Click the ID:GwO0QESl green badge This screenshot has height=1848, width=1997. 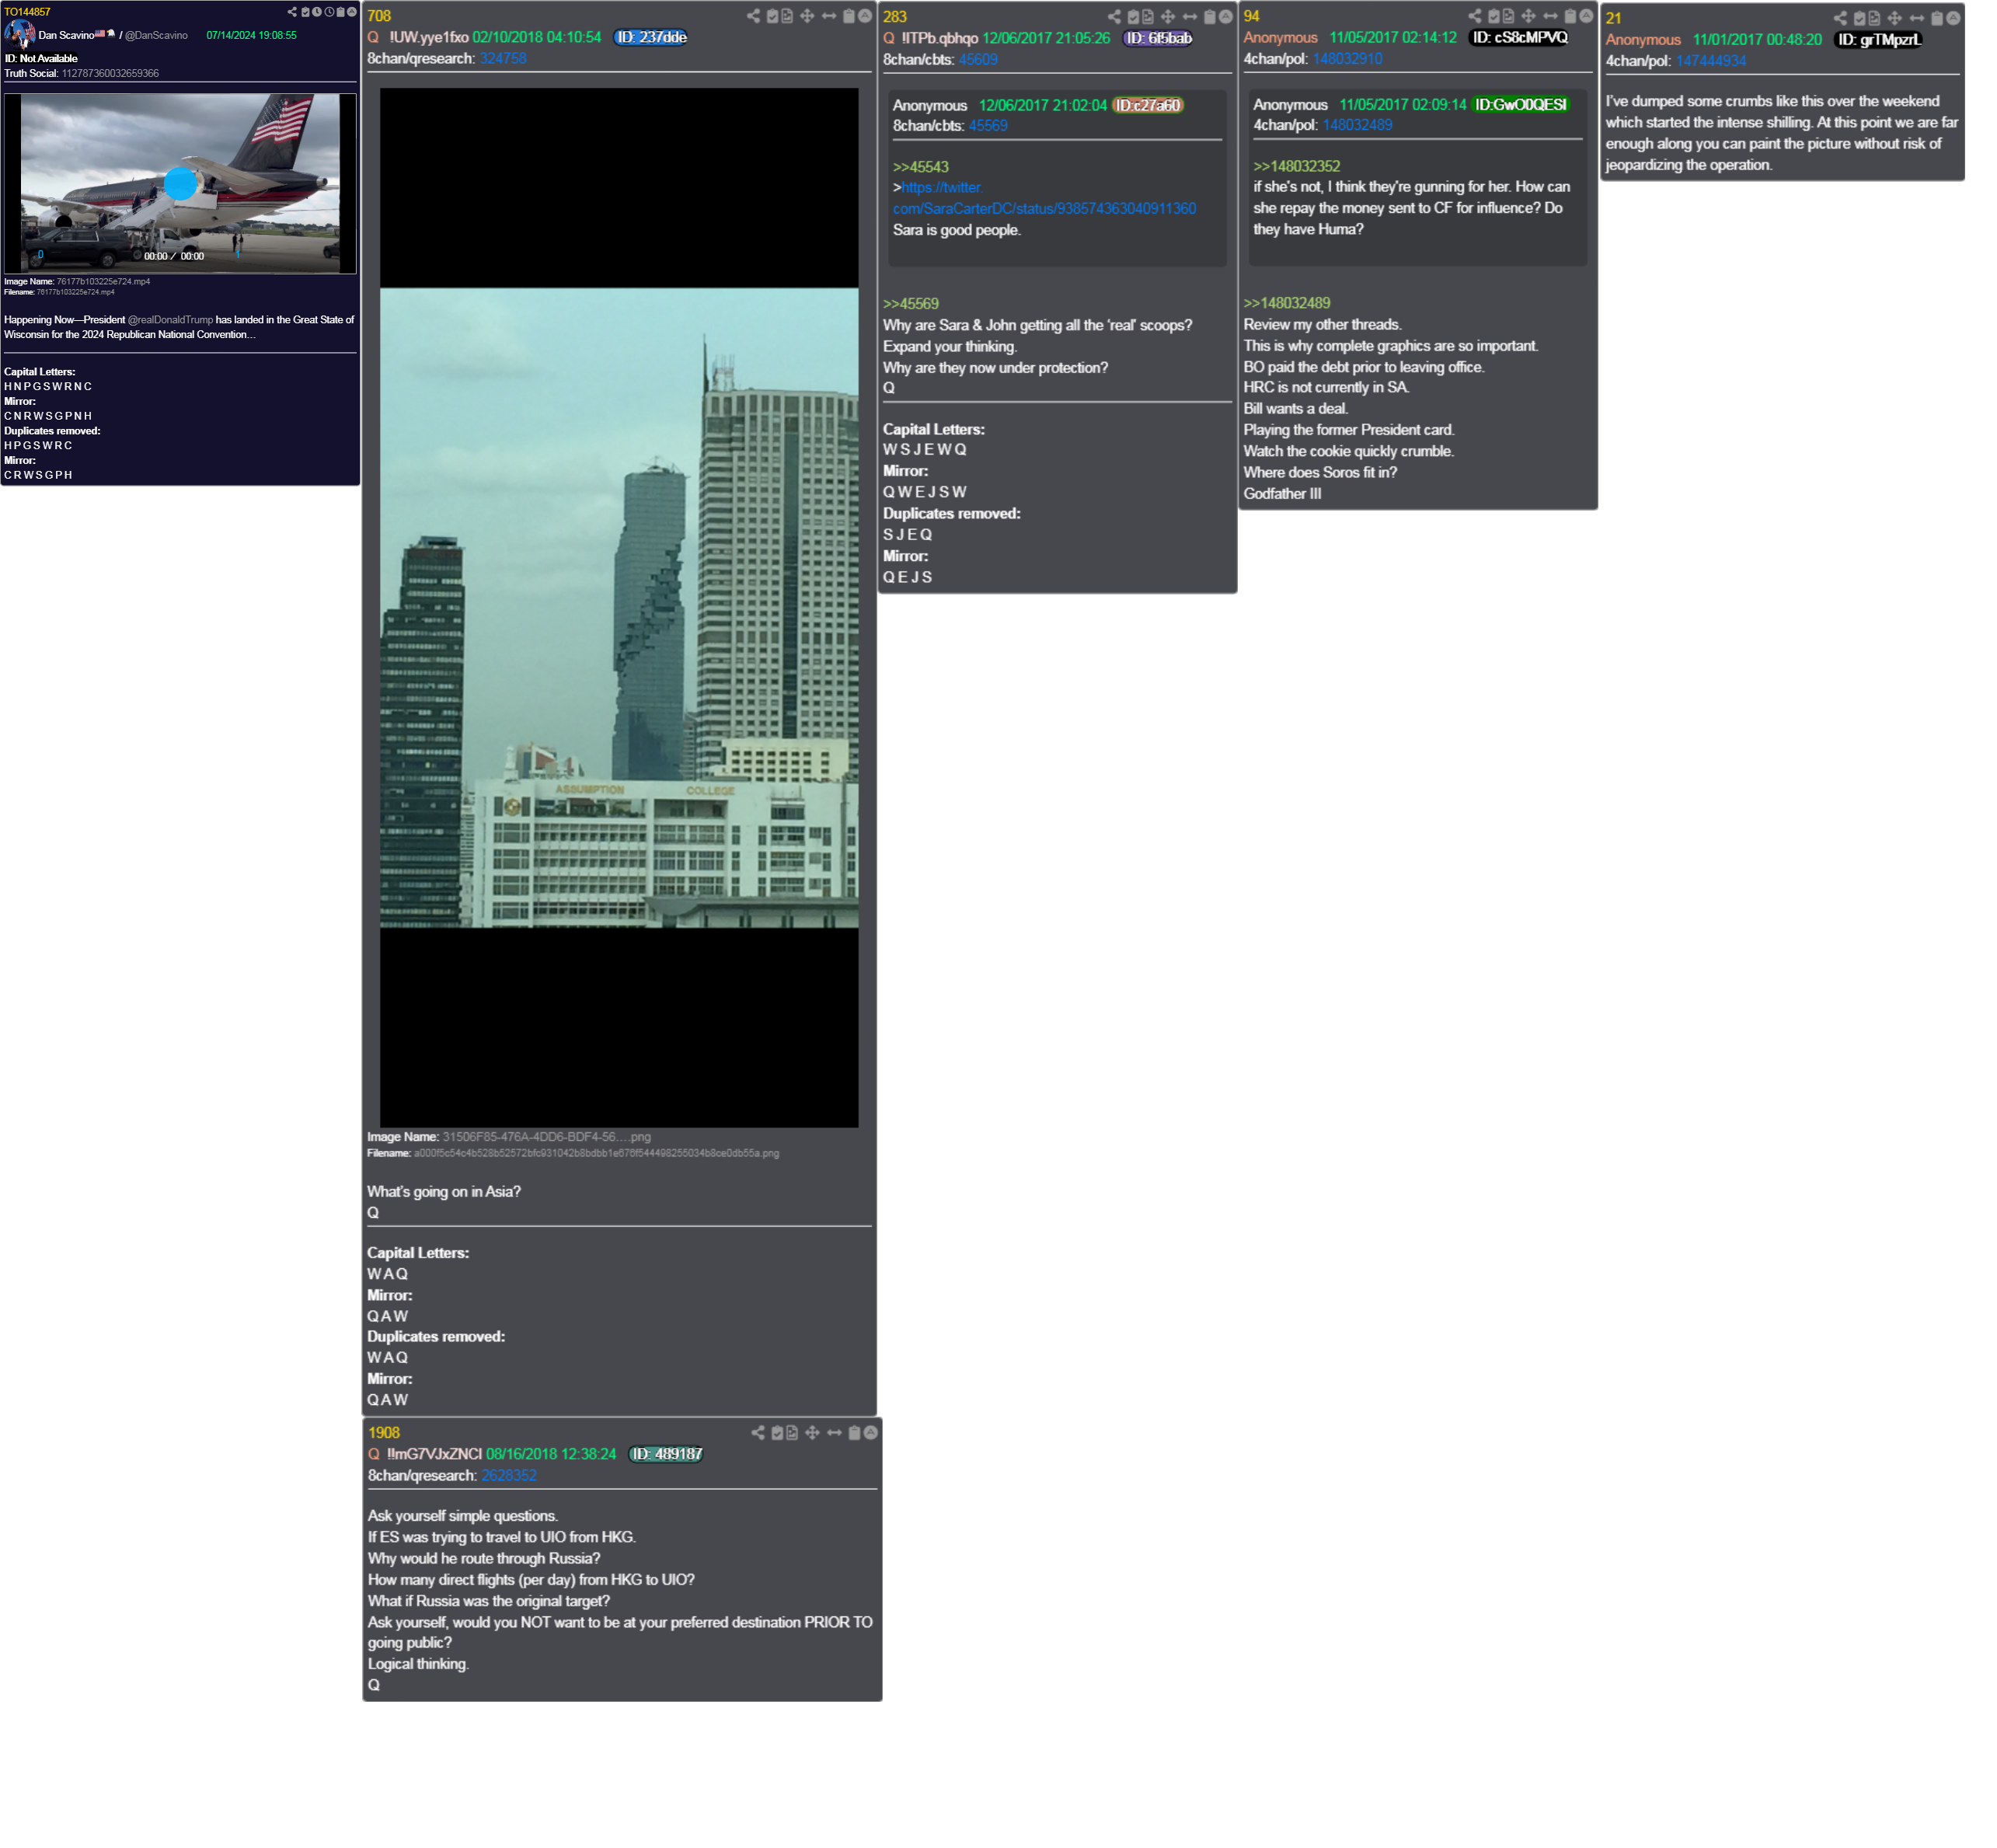pyautogui.click(x=1521, y=105)
